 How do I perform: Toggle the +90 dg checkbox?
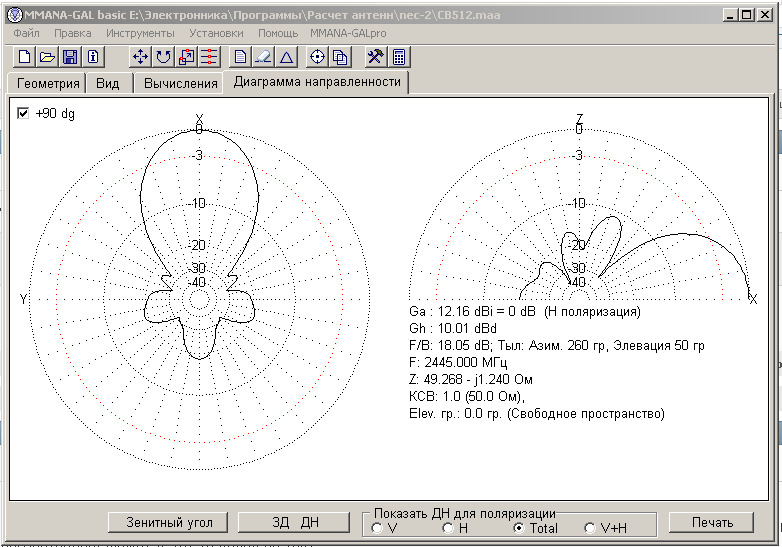pos(24,114)
